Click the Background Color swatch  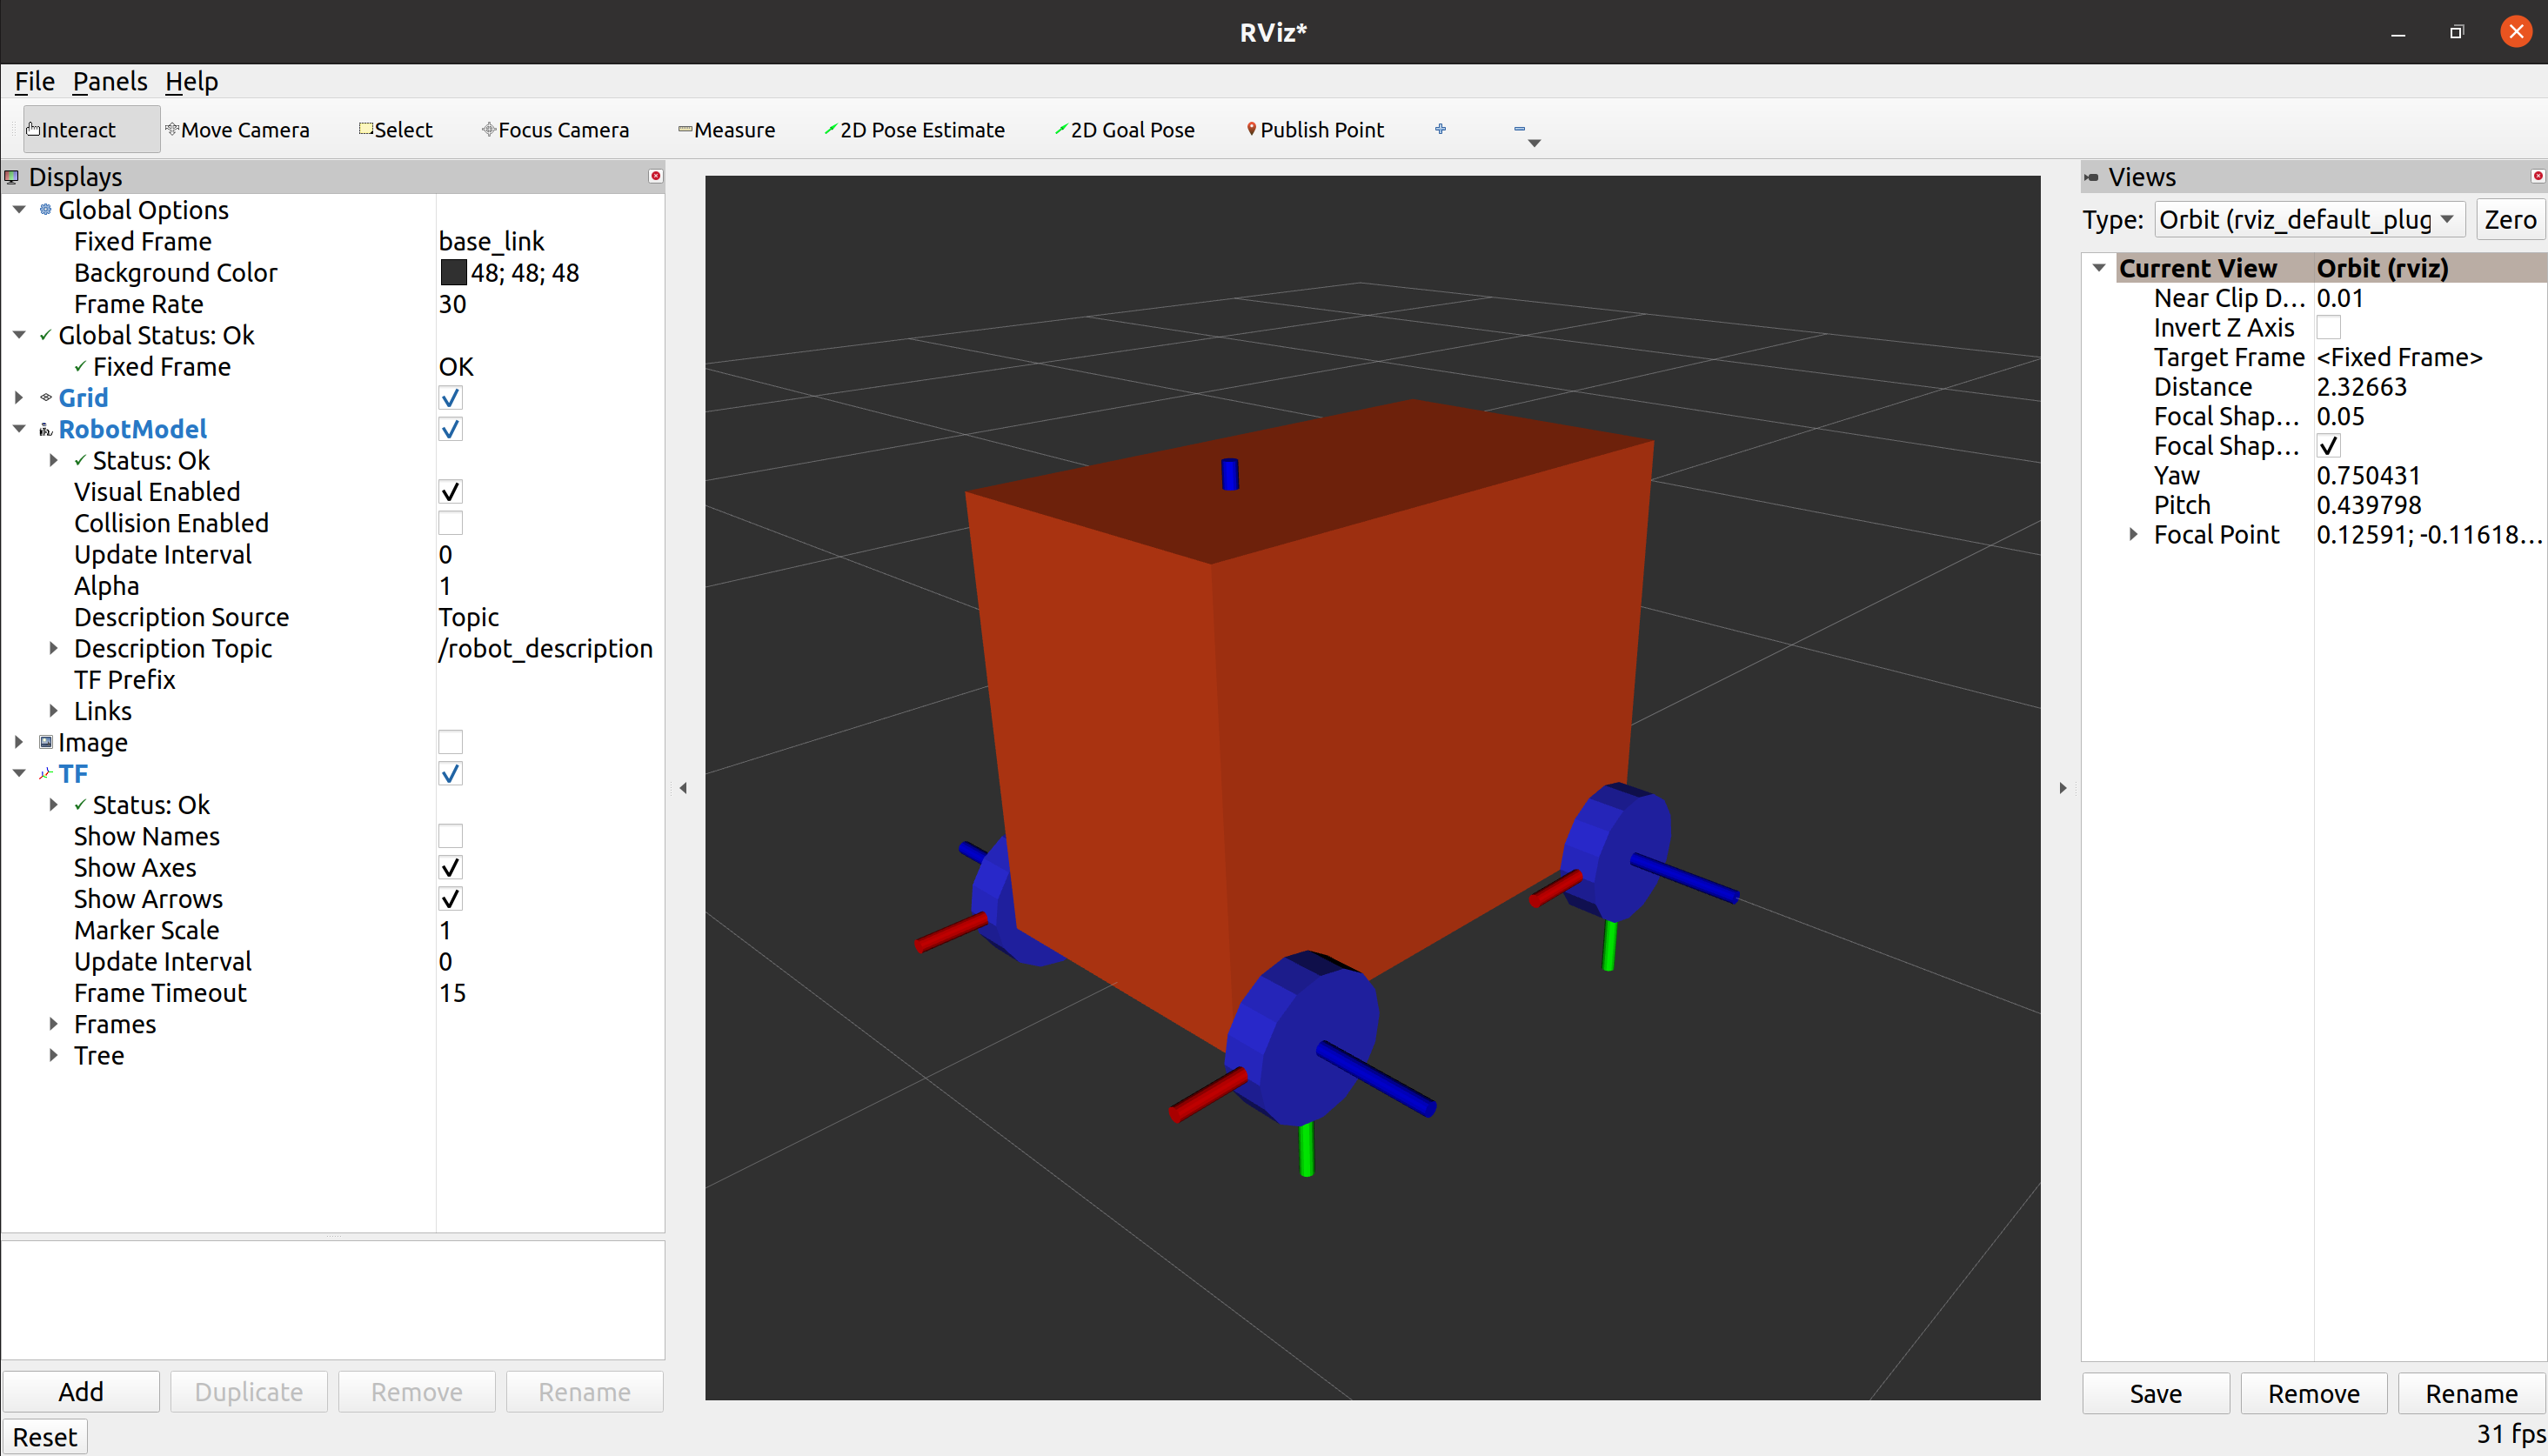pyautogui.click(x=453, y=273)
